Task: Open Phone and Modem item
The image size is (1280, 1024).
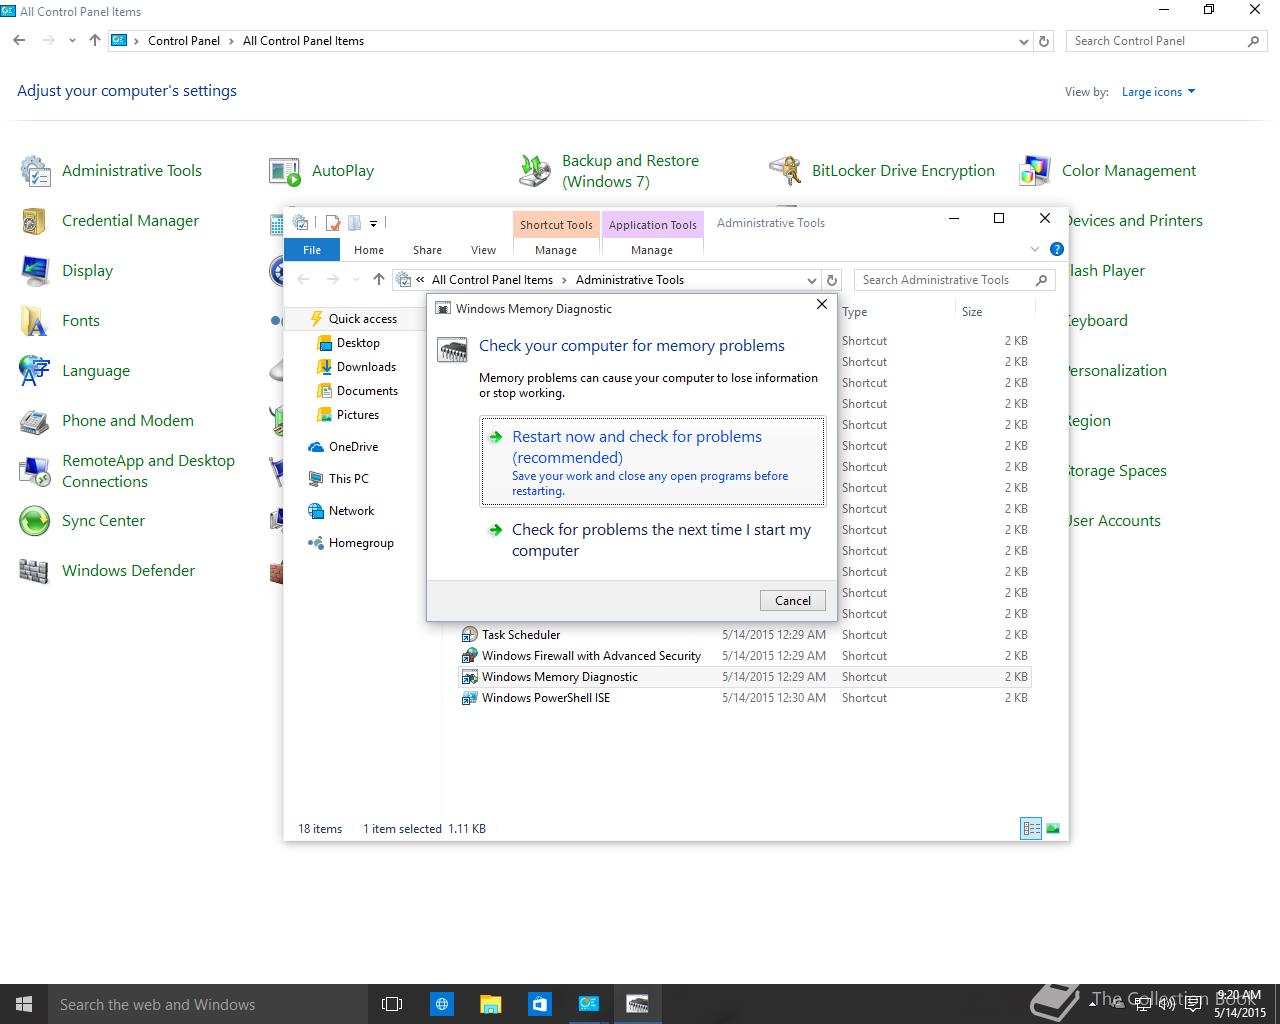Action: (107, 421)
